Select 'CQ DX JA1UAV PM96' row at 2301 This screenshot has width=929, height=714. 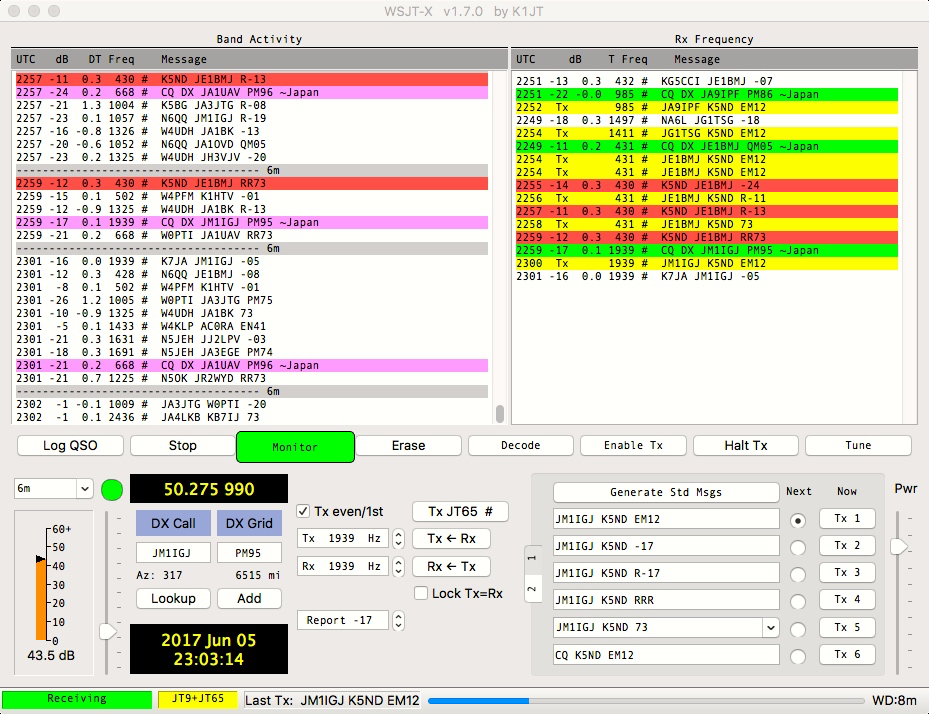pos(252,365)
